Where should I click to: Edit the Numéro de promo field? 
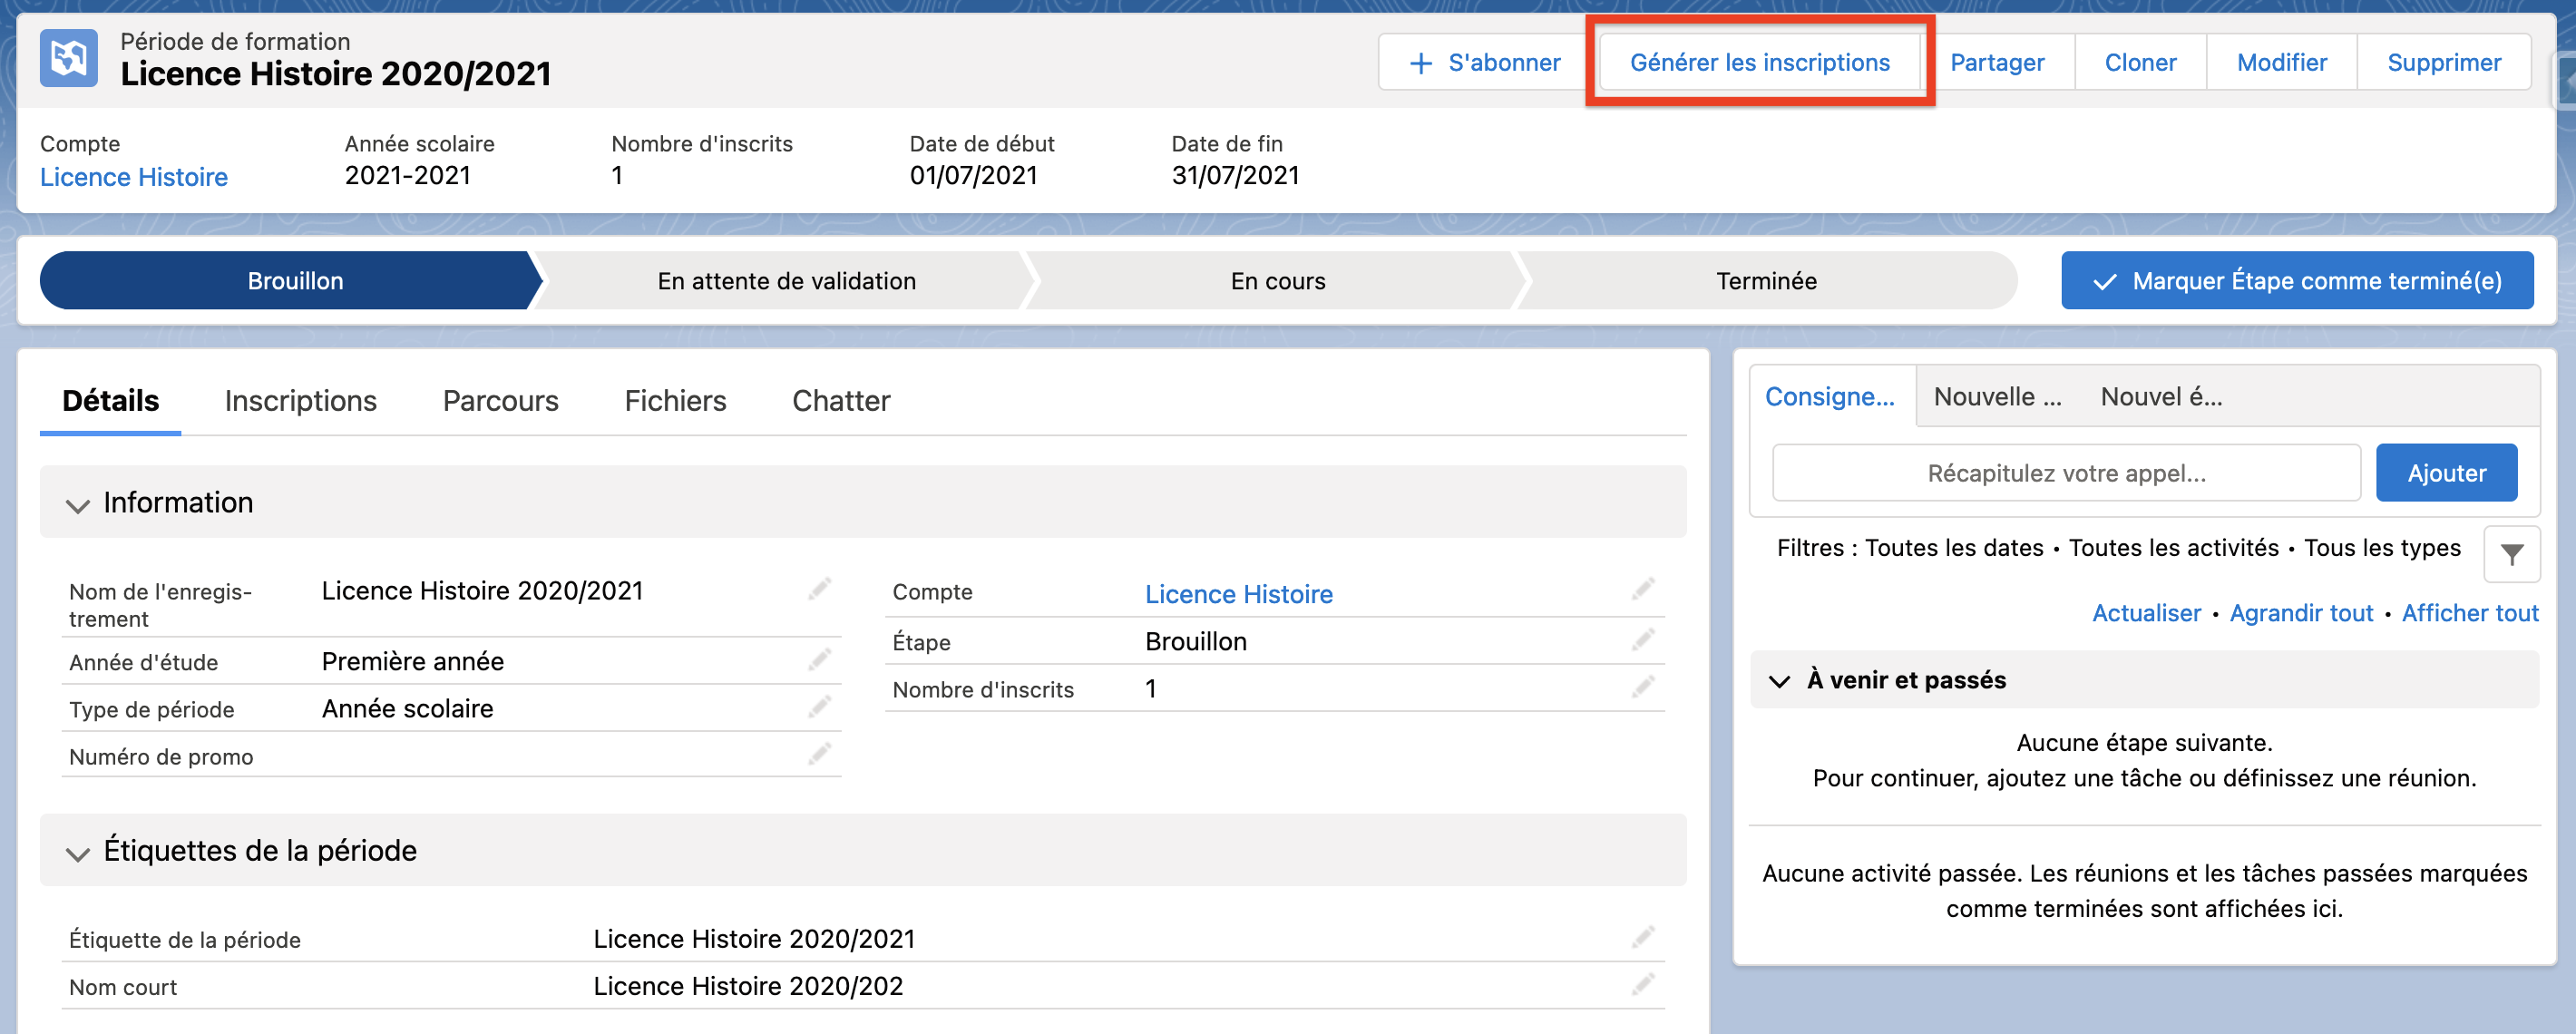coord(819,755)
